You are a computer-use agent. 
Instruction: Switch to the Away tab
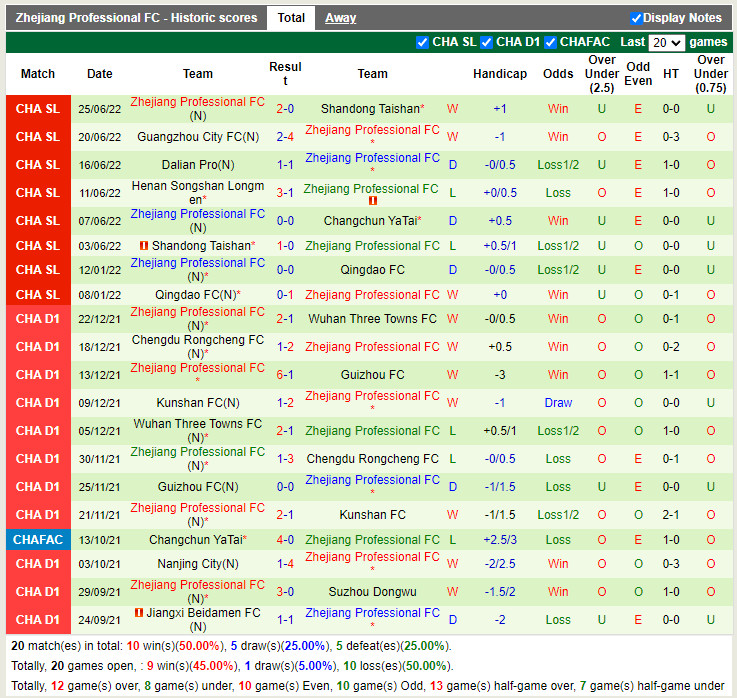coord(340,18)
